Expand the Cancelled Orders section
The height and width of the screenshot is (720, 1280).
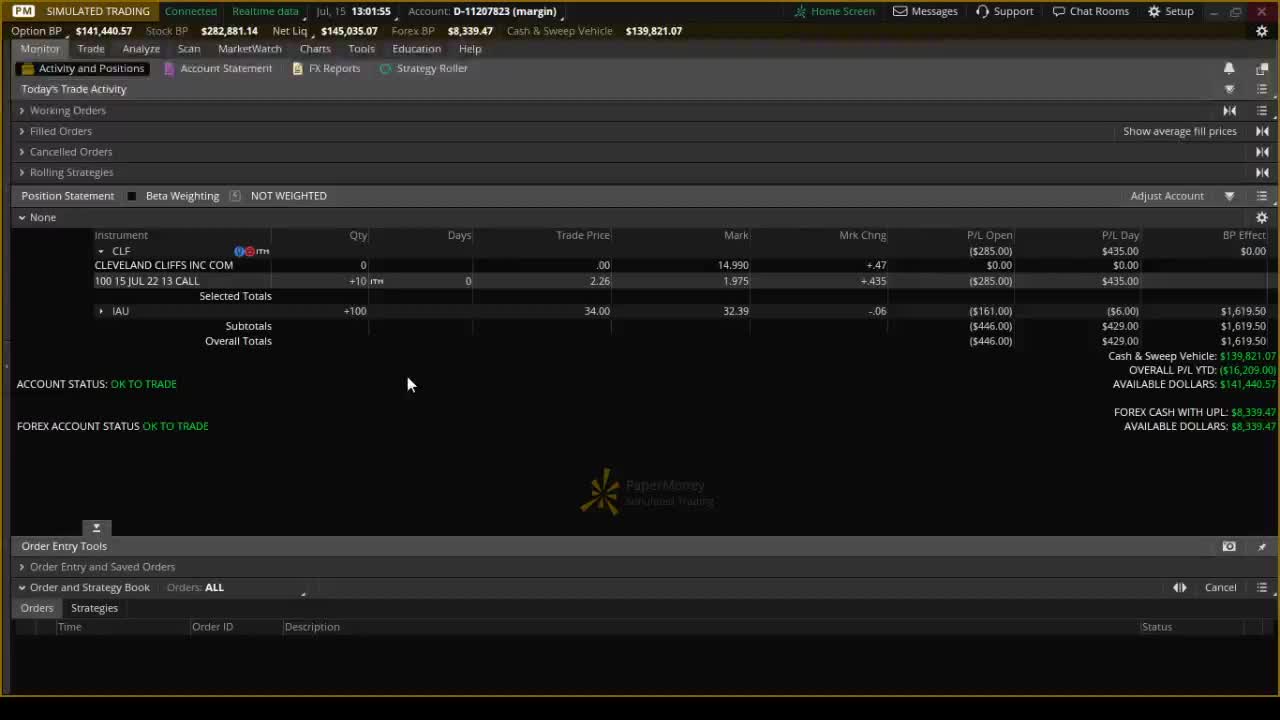coord(22,152)
